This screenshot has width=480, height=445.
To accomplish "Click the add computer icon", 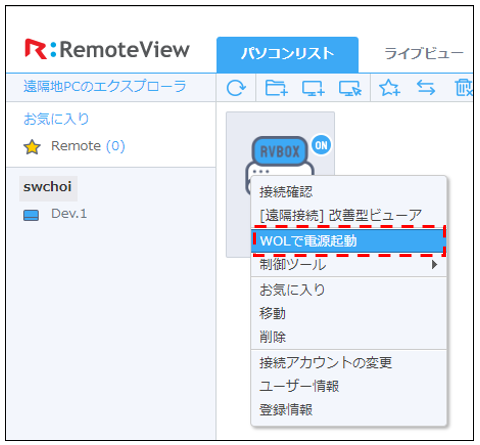I will tap(313, 88).
